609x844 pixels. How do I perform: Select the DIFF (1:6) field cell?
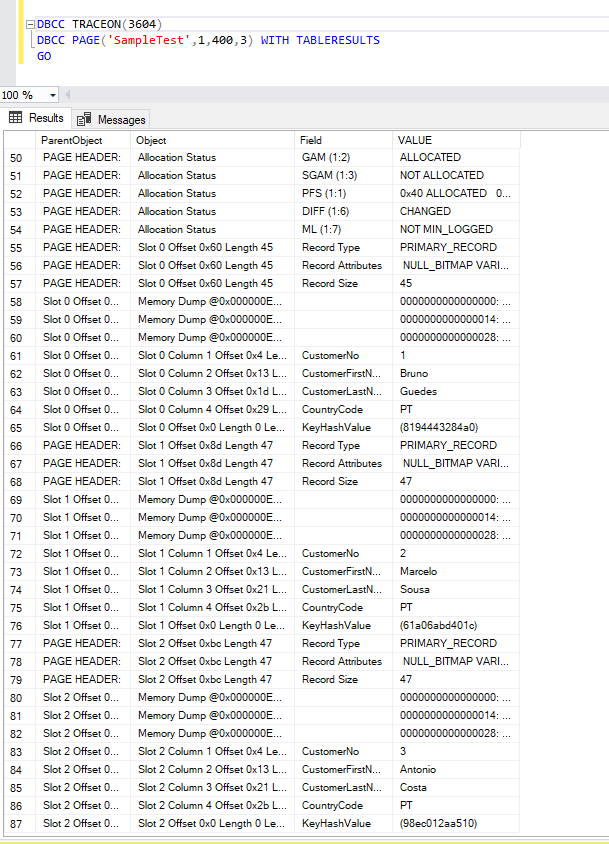pos(343,212)
